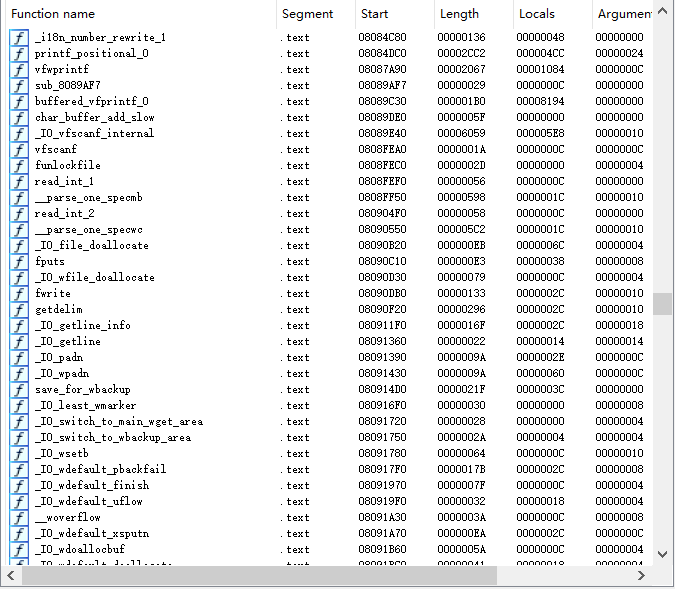Click the function icon beside vfwprintf

(19, 69)
